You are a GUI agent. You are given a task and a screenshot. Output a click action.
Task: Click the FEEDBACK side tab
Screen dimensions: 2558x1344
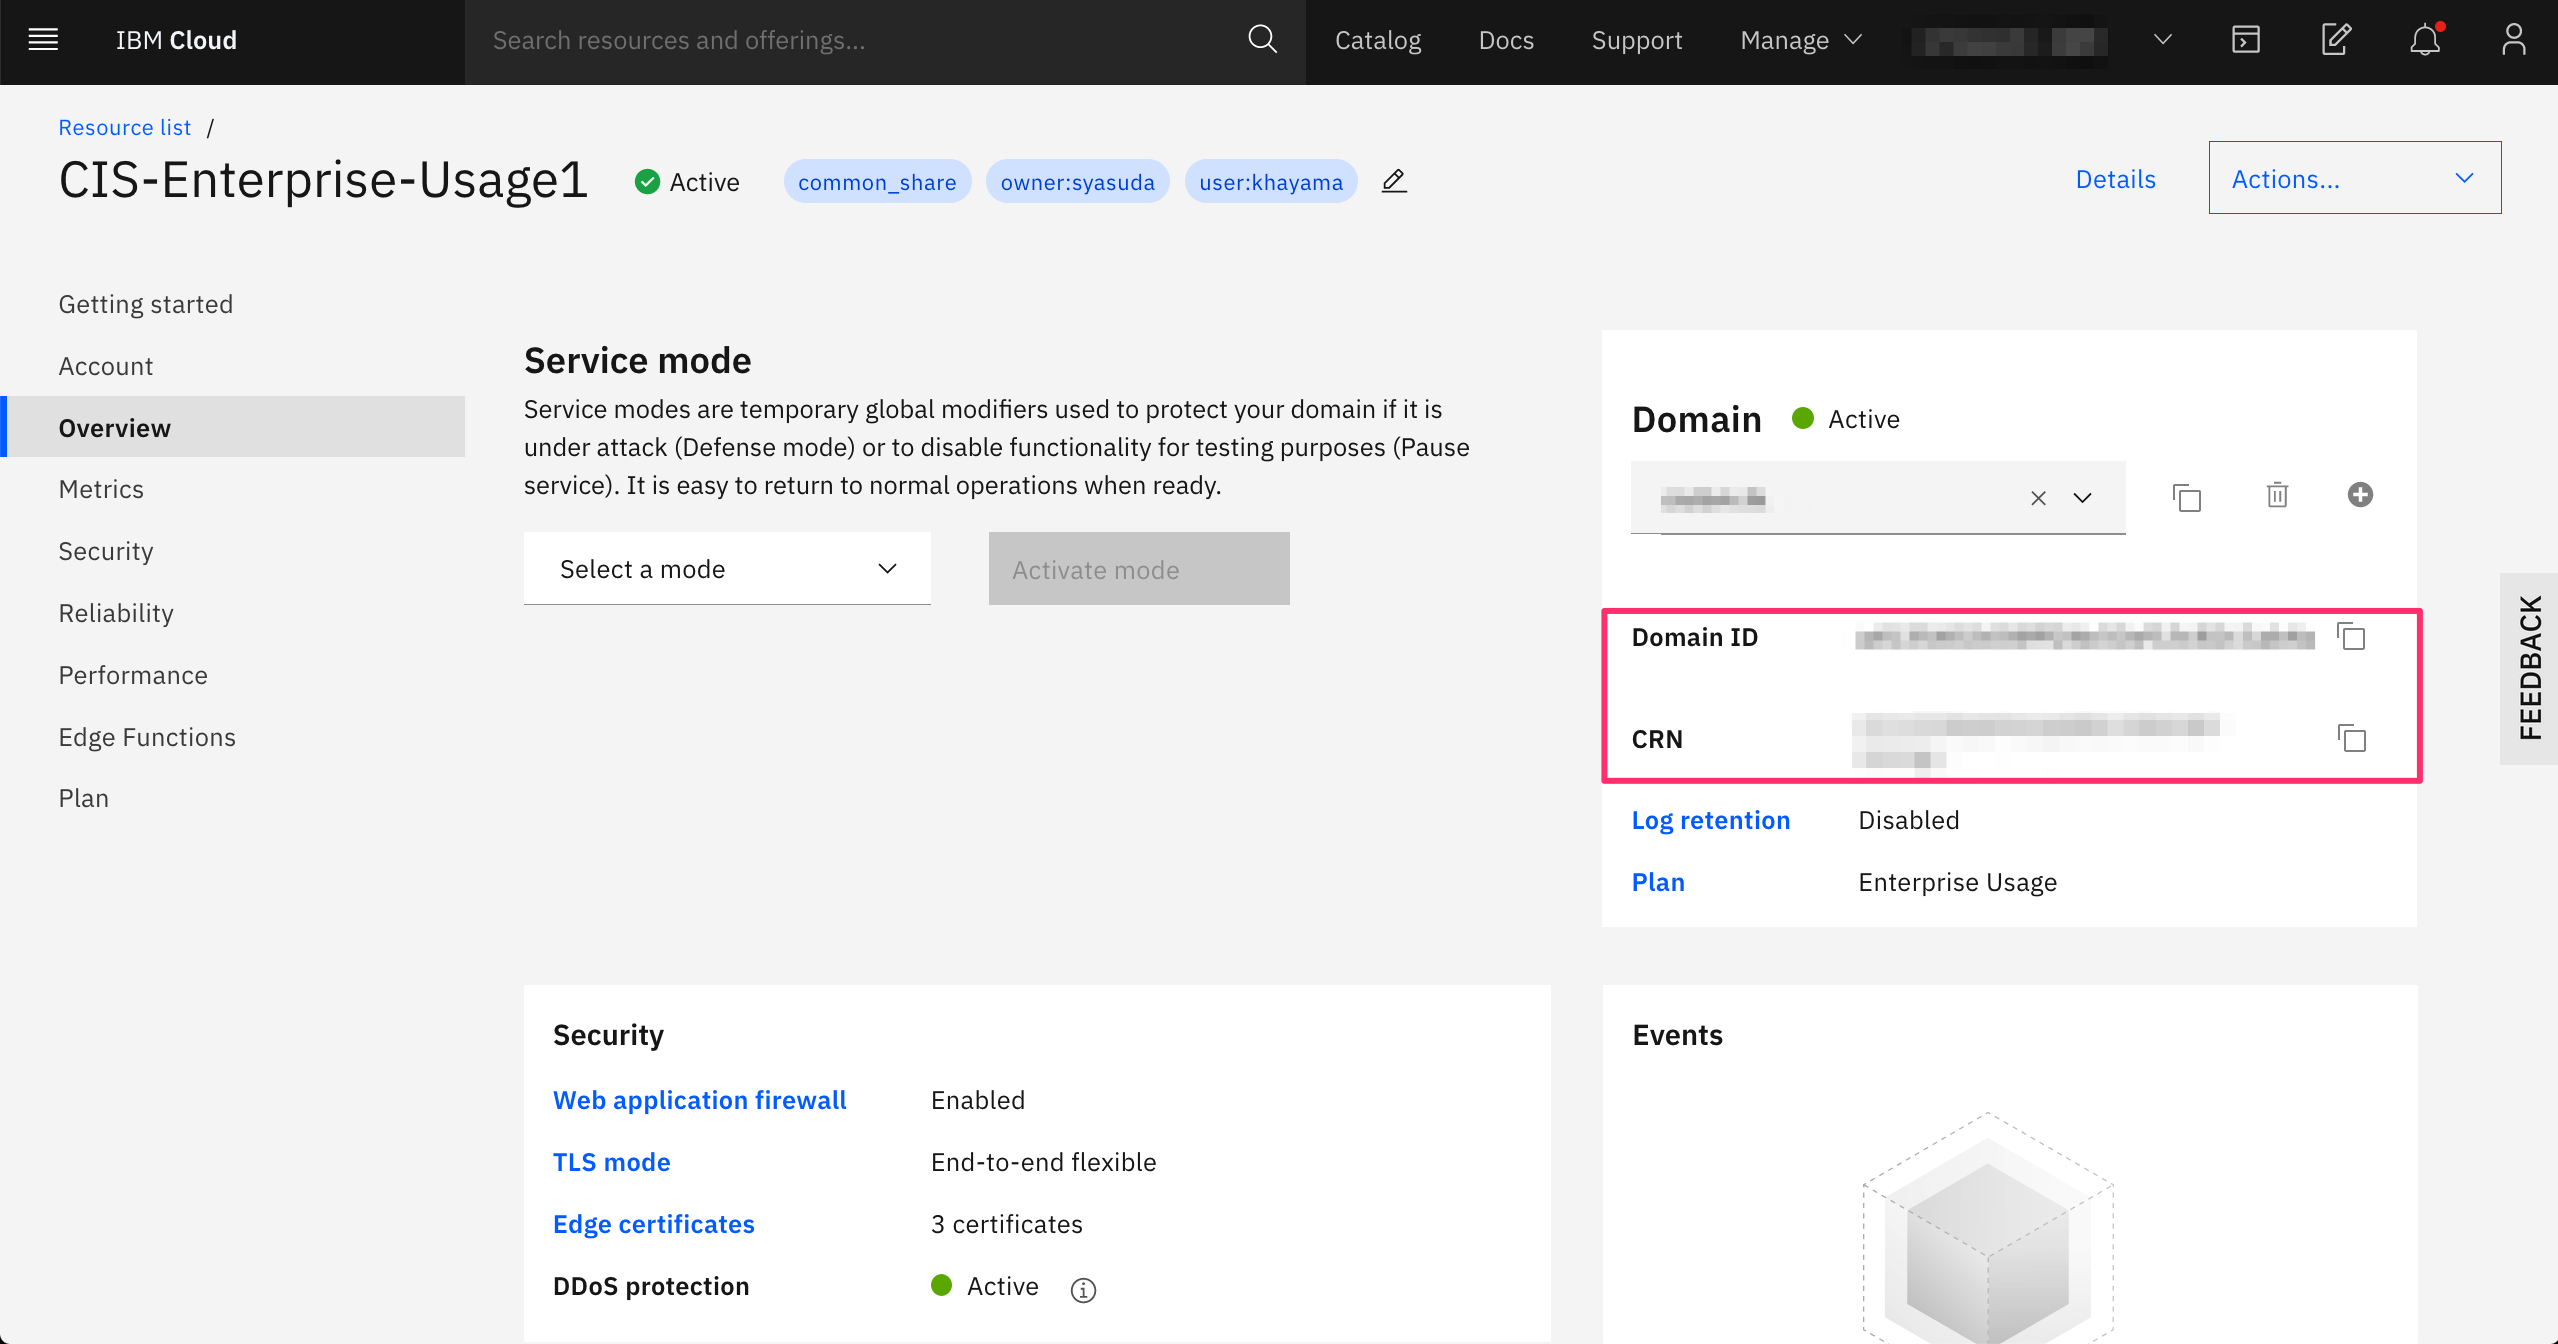pos(2529,668)
